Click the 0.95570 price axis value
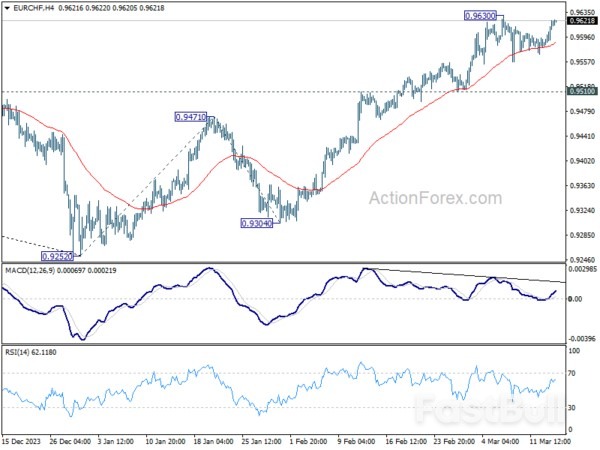 coord(582,62)
